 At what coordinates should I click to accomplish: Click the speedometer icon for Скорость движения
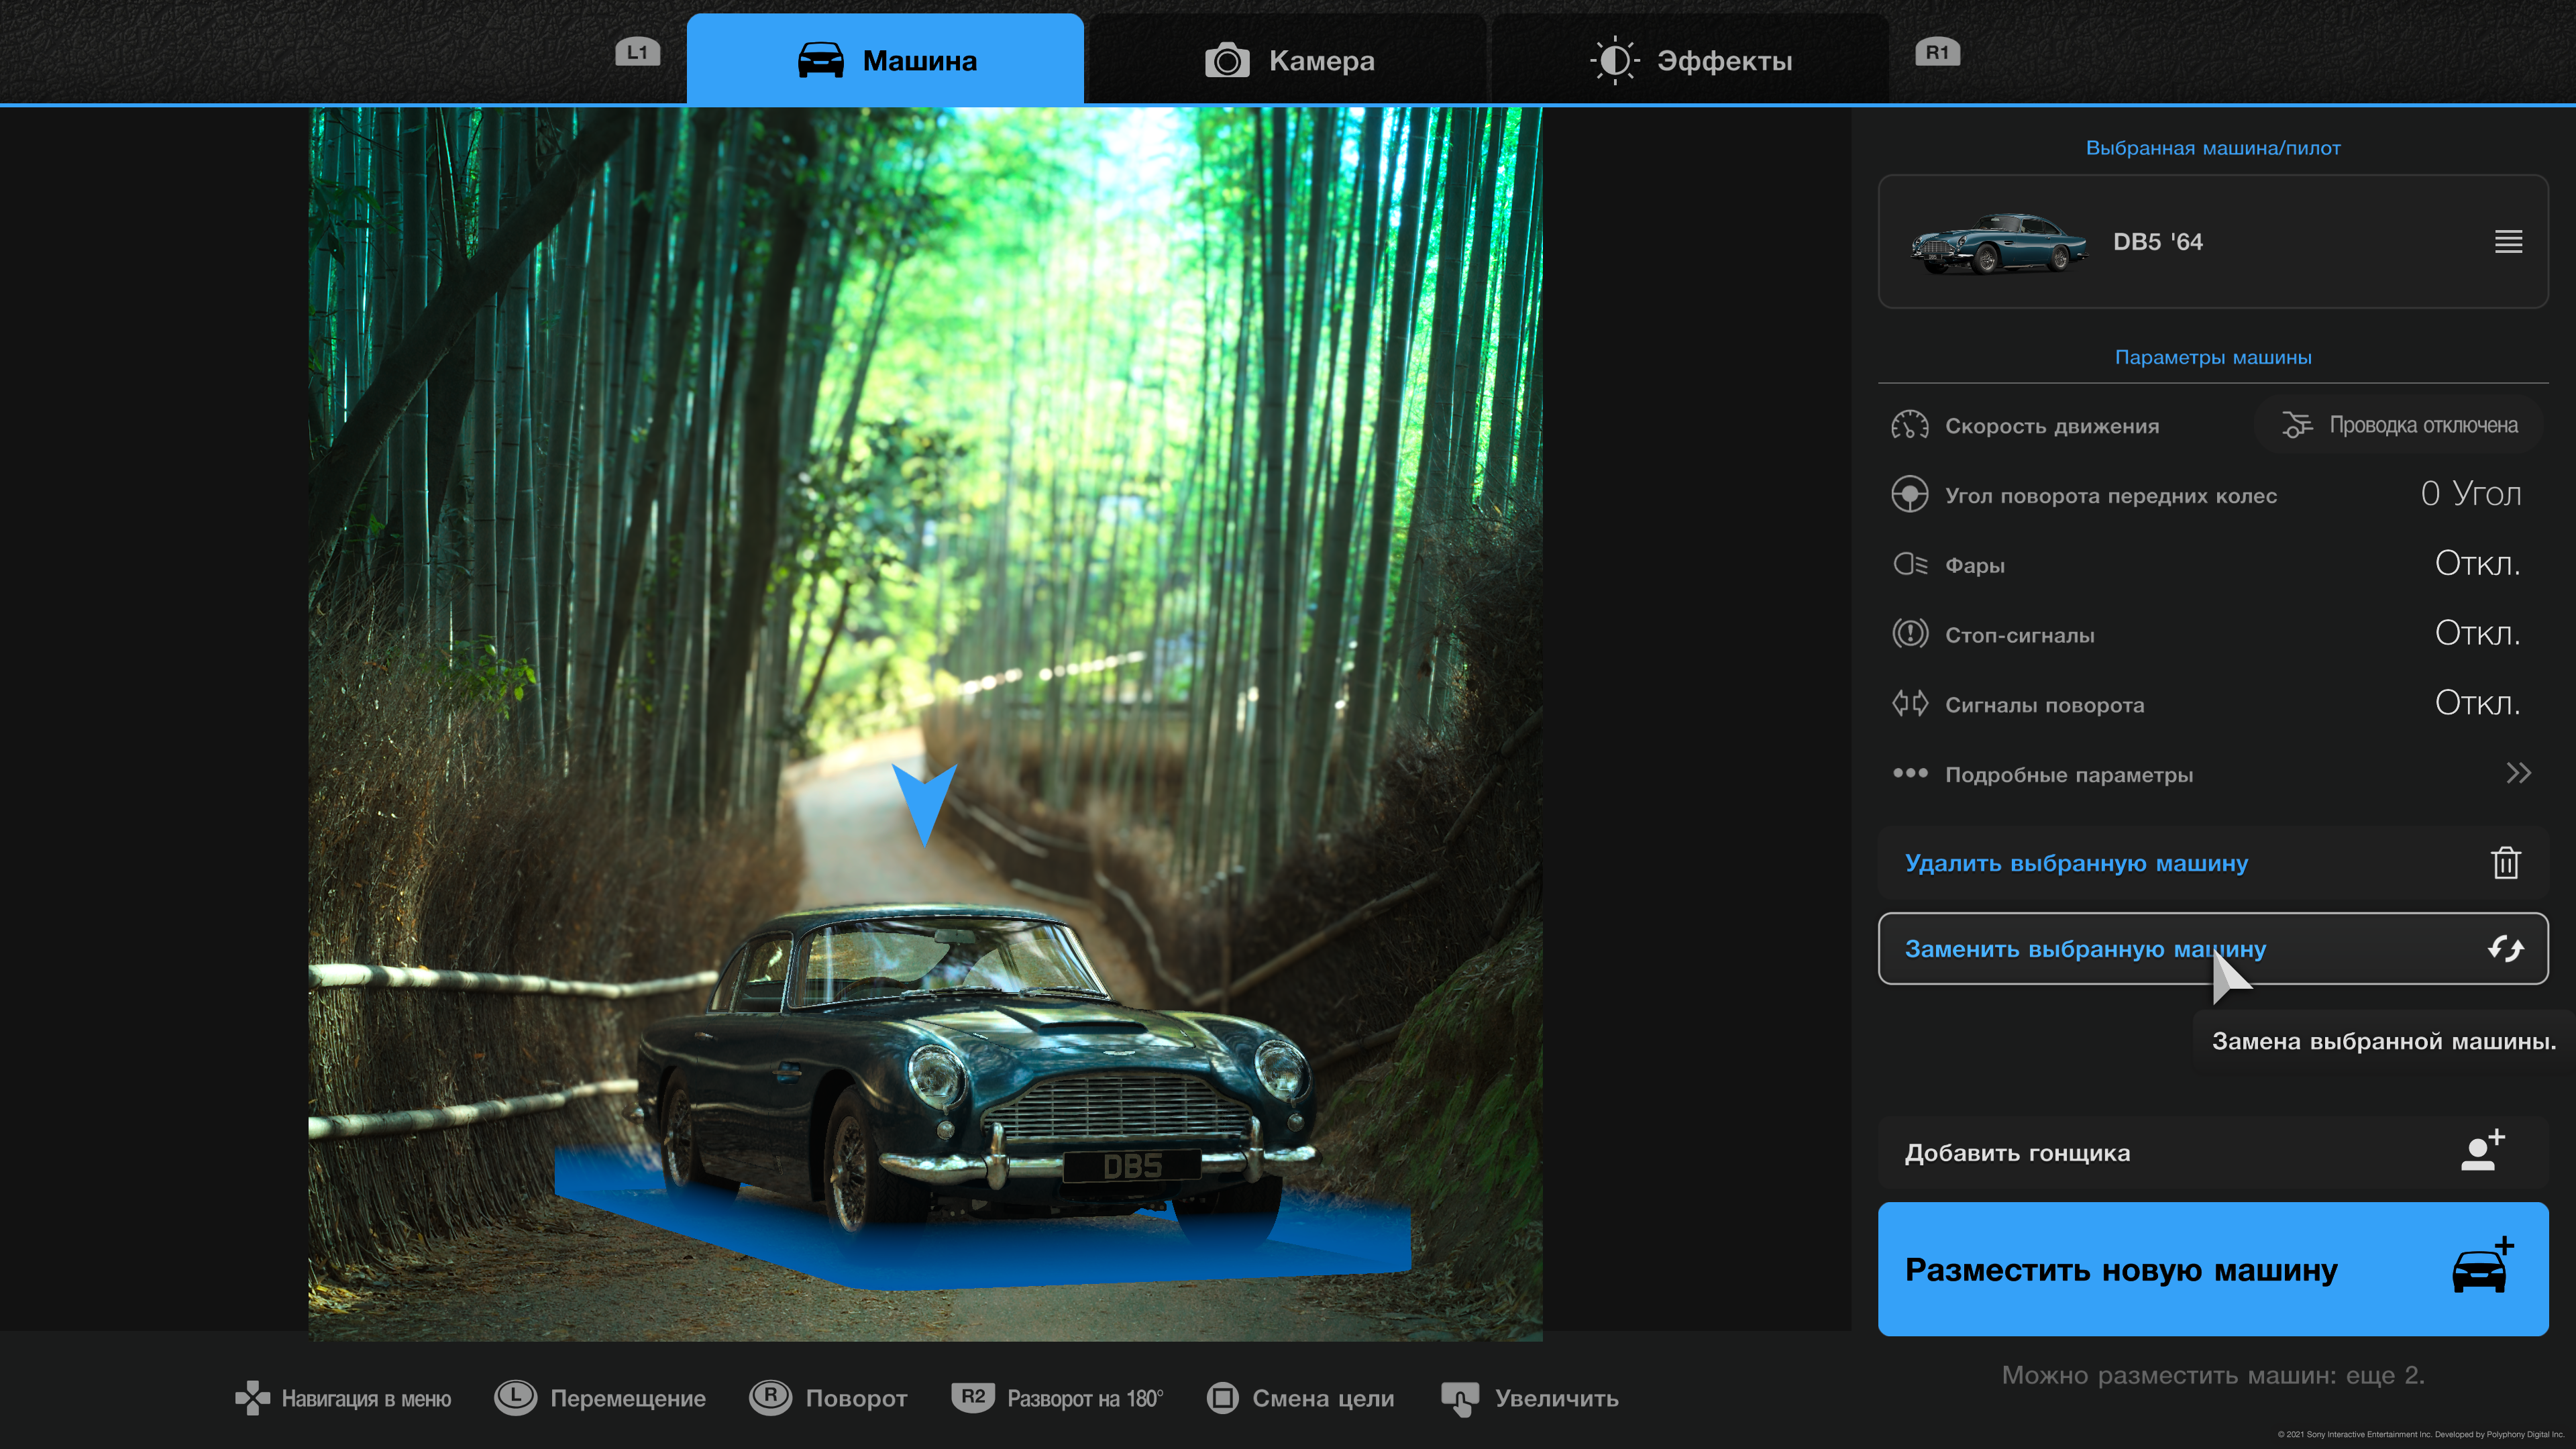(1909, 425)
